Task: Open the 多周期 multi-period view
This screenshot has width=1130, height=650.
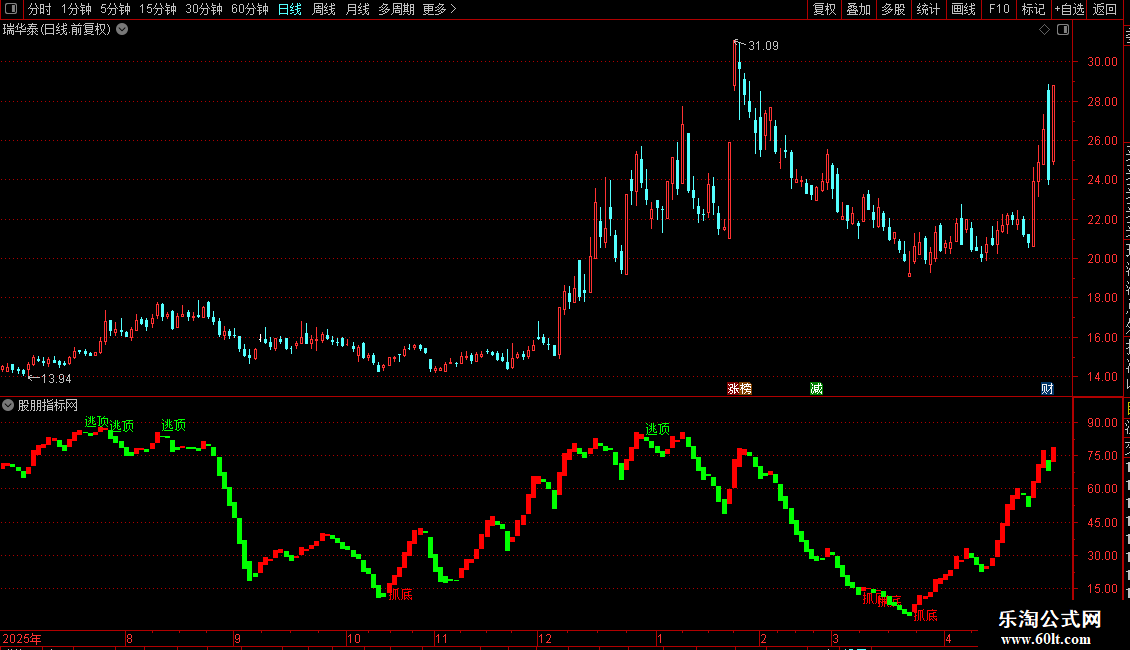Action: pos(396,9)
